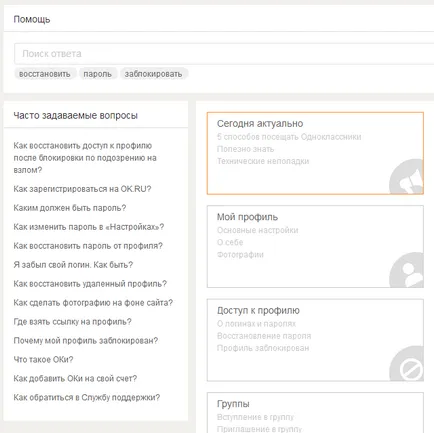The height and width of the screenshot is (433, 434).
Task: Open Что такое ОКи? question
Action: [x=43, y=360]
